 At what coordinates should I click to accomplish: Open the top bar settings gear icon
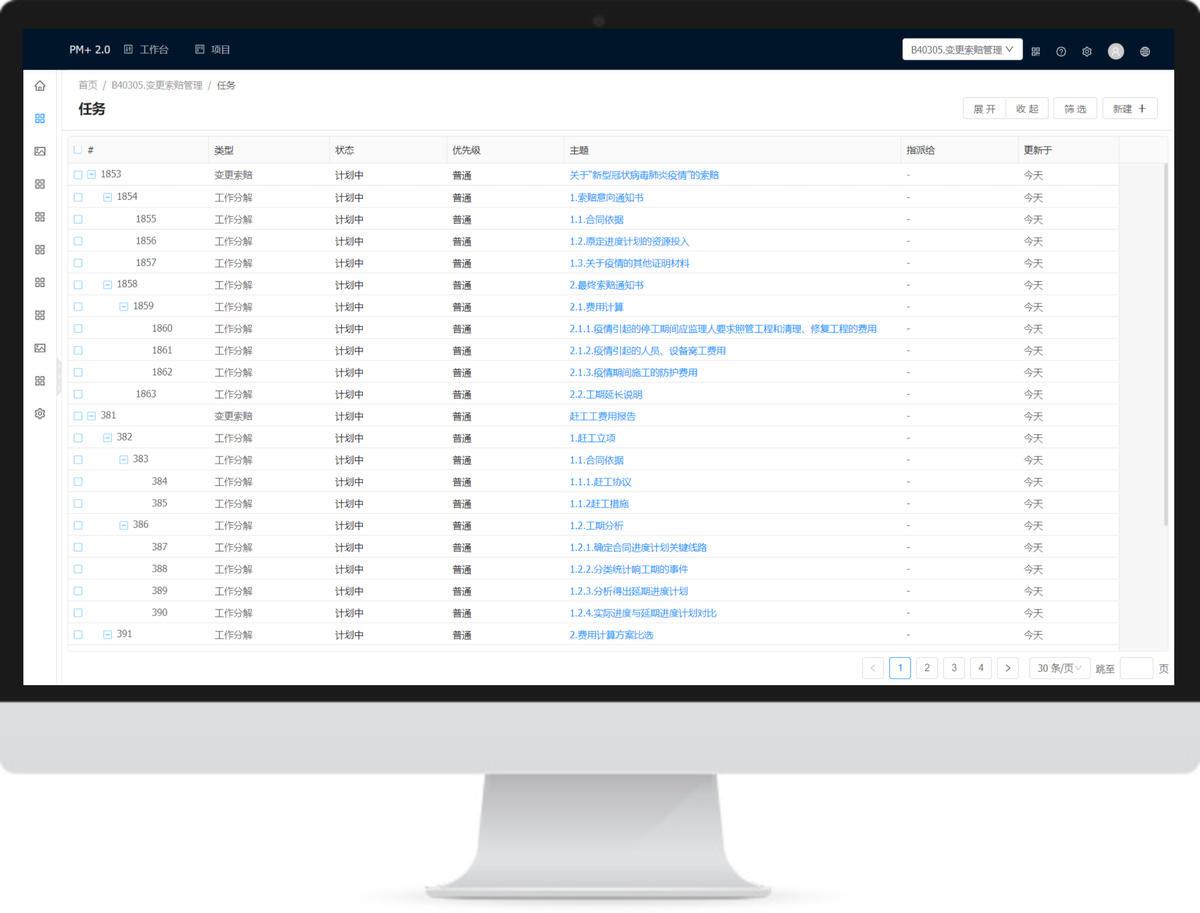[x=1087, y=51]
